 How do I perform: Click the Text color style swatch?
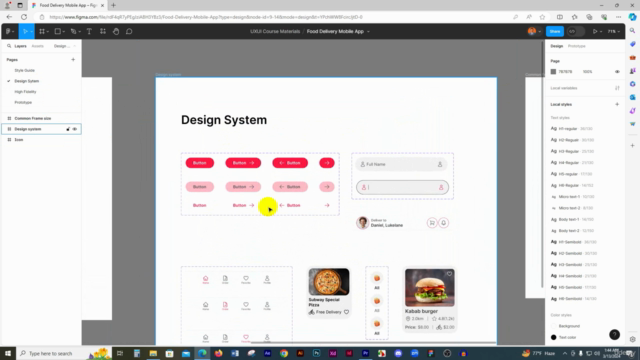pyautogui.click(x=553, y=338)
